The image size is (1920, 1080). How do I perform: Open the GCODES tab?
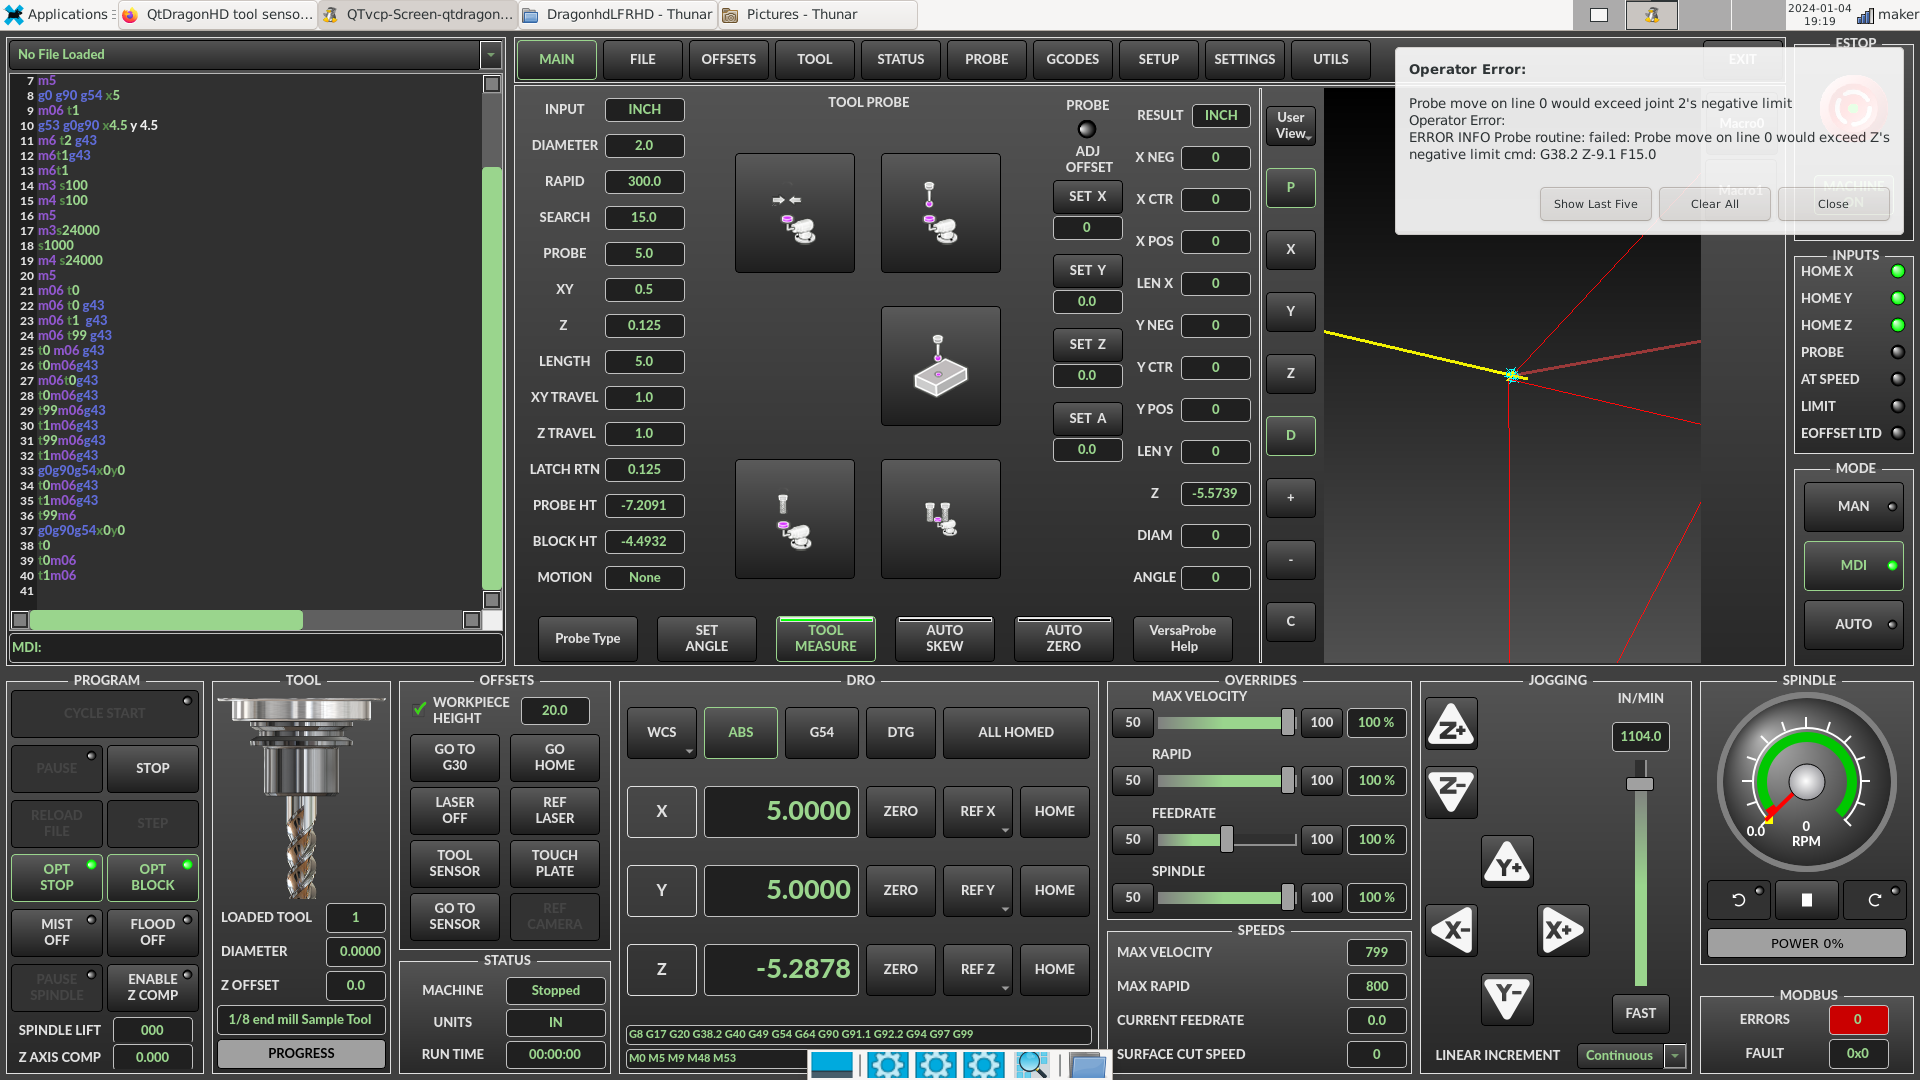pyautogui.click(x=1073, y=60)
